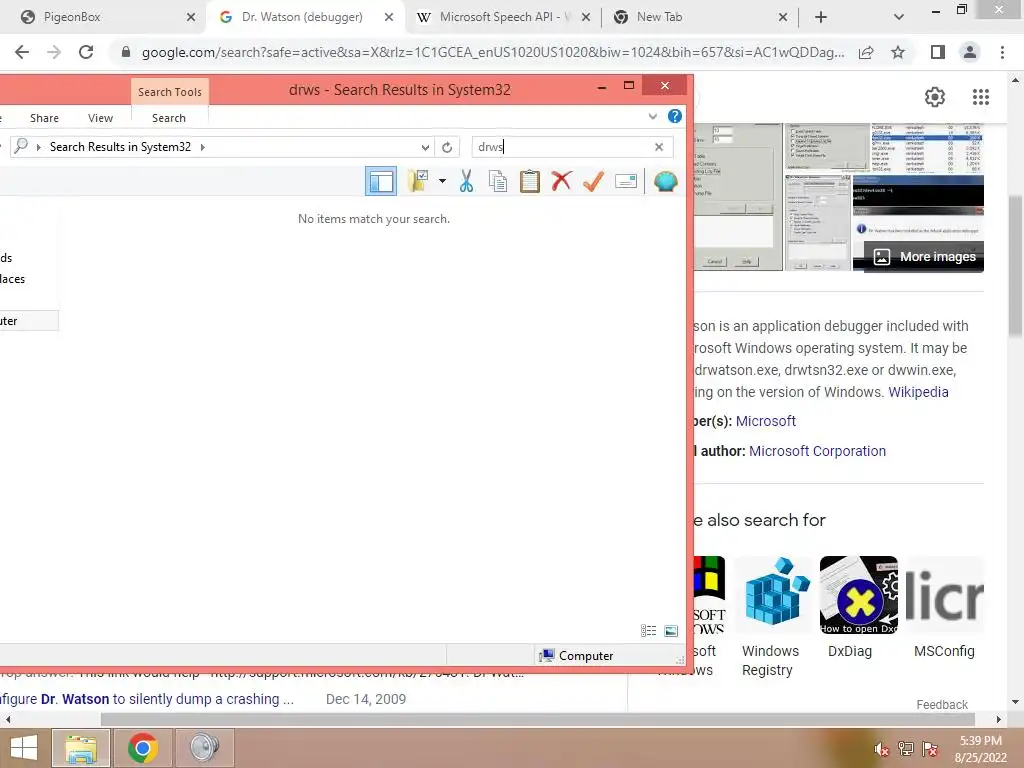Image resolution: width=1024 pixels, height=768 pixels.
Task: Open Chrome from taskbar
Action: coord(143,748)
